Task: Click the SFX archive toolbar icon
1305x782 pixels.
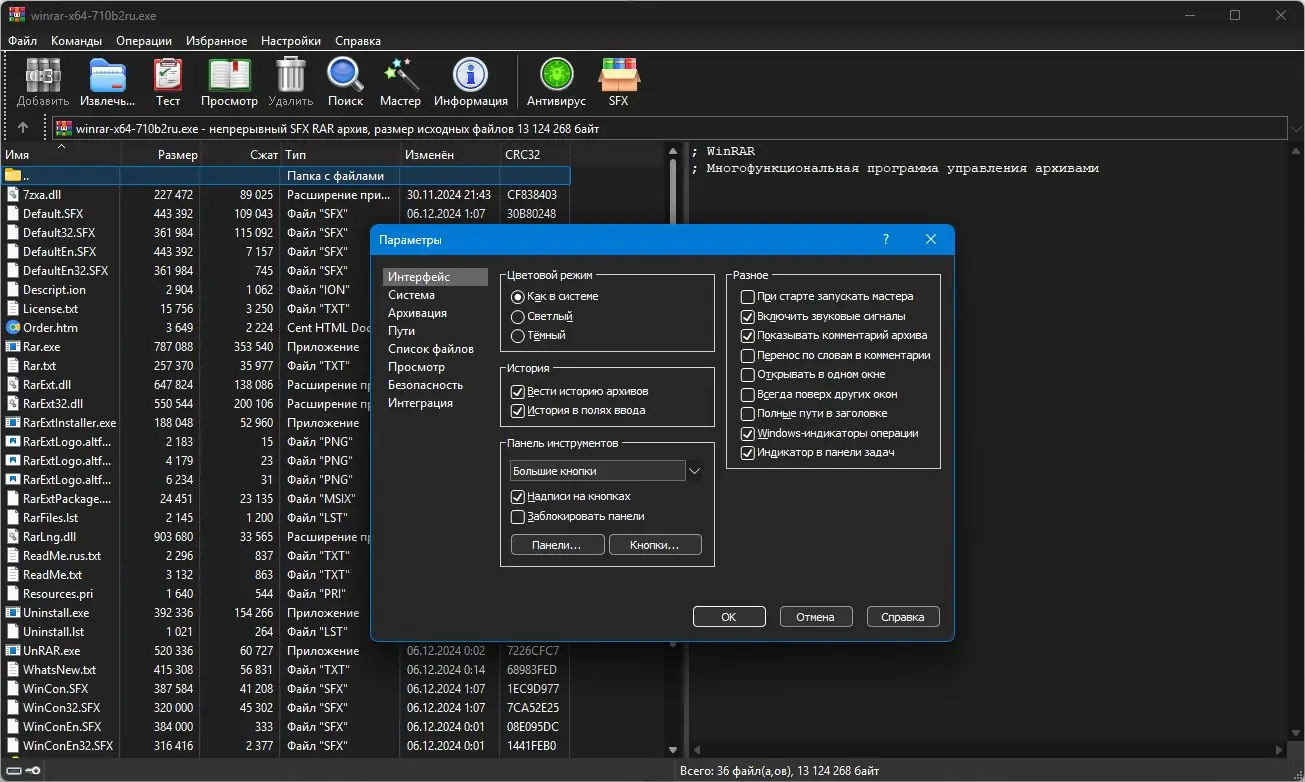Action: click(x=618, y=77)
